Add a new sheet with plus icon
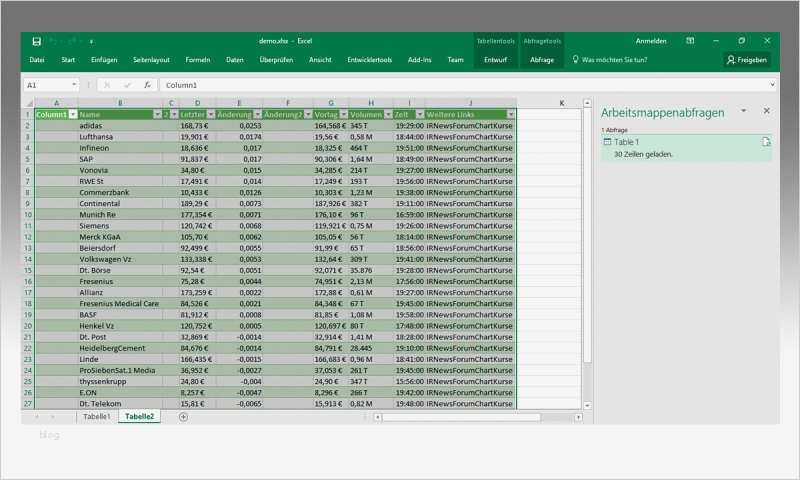Screen dimensions: 800x480 [x=183, y=417]
